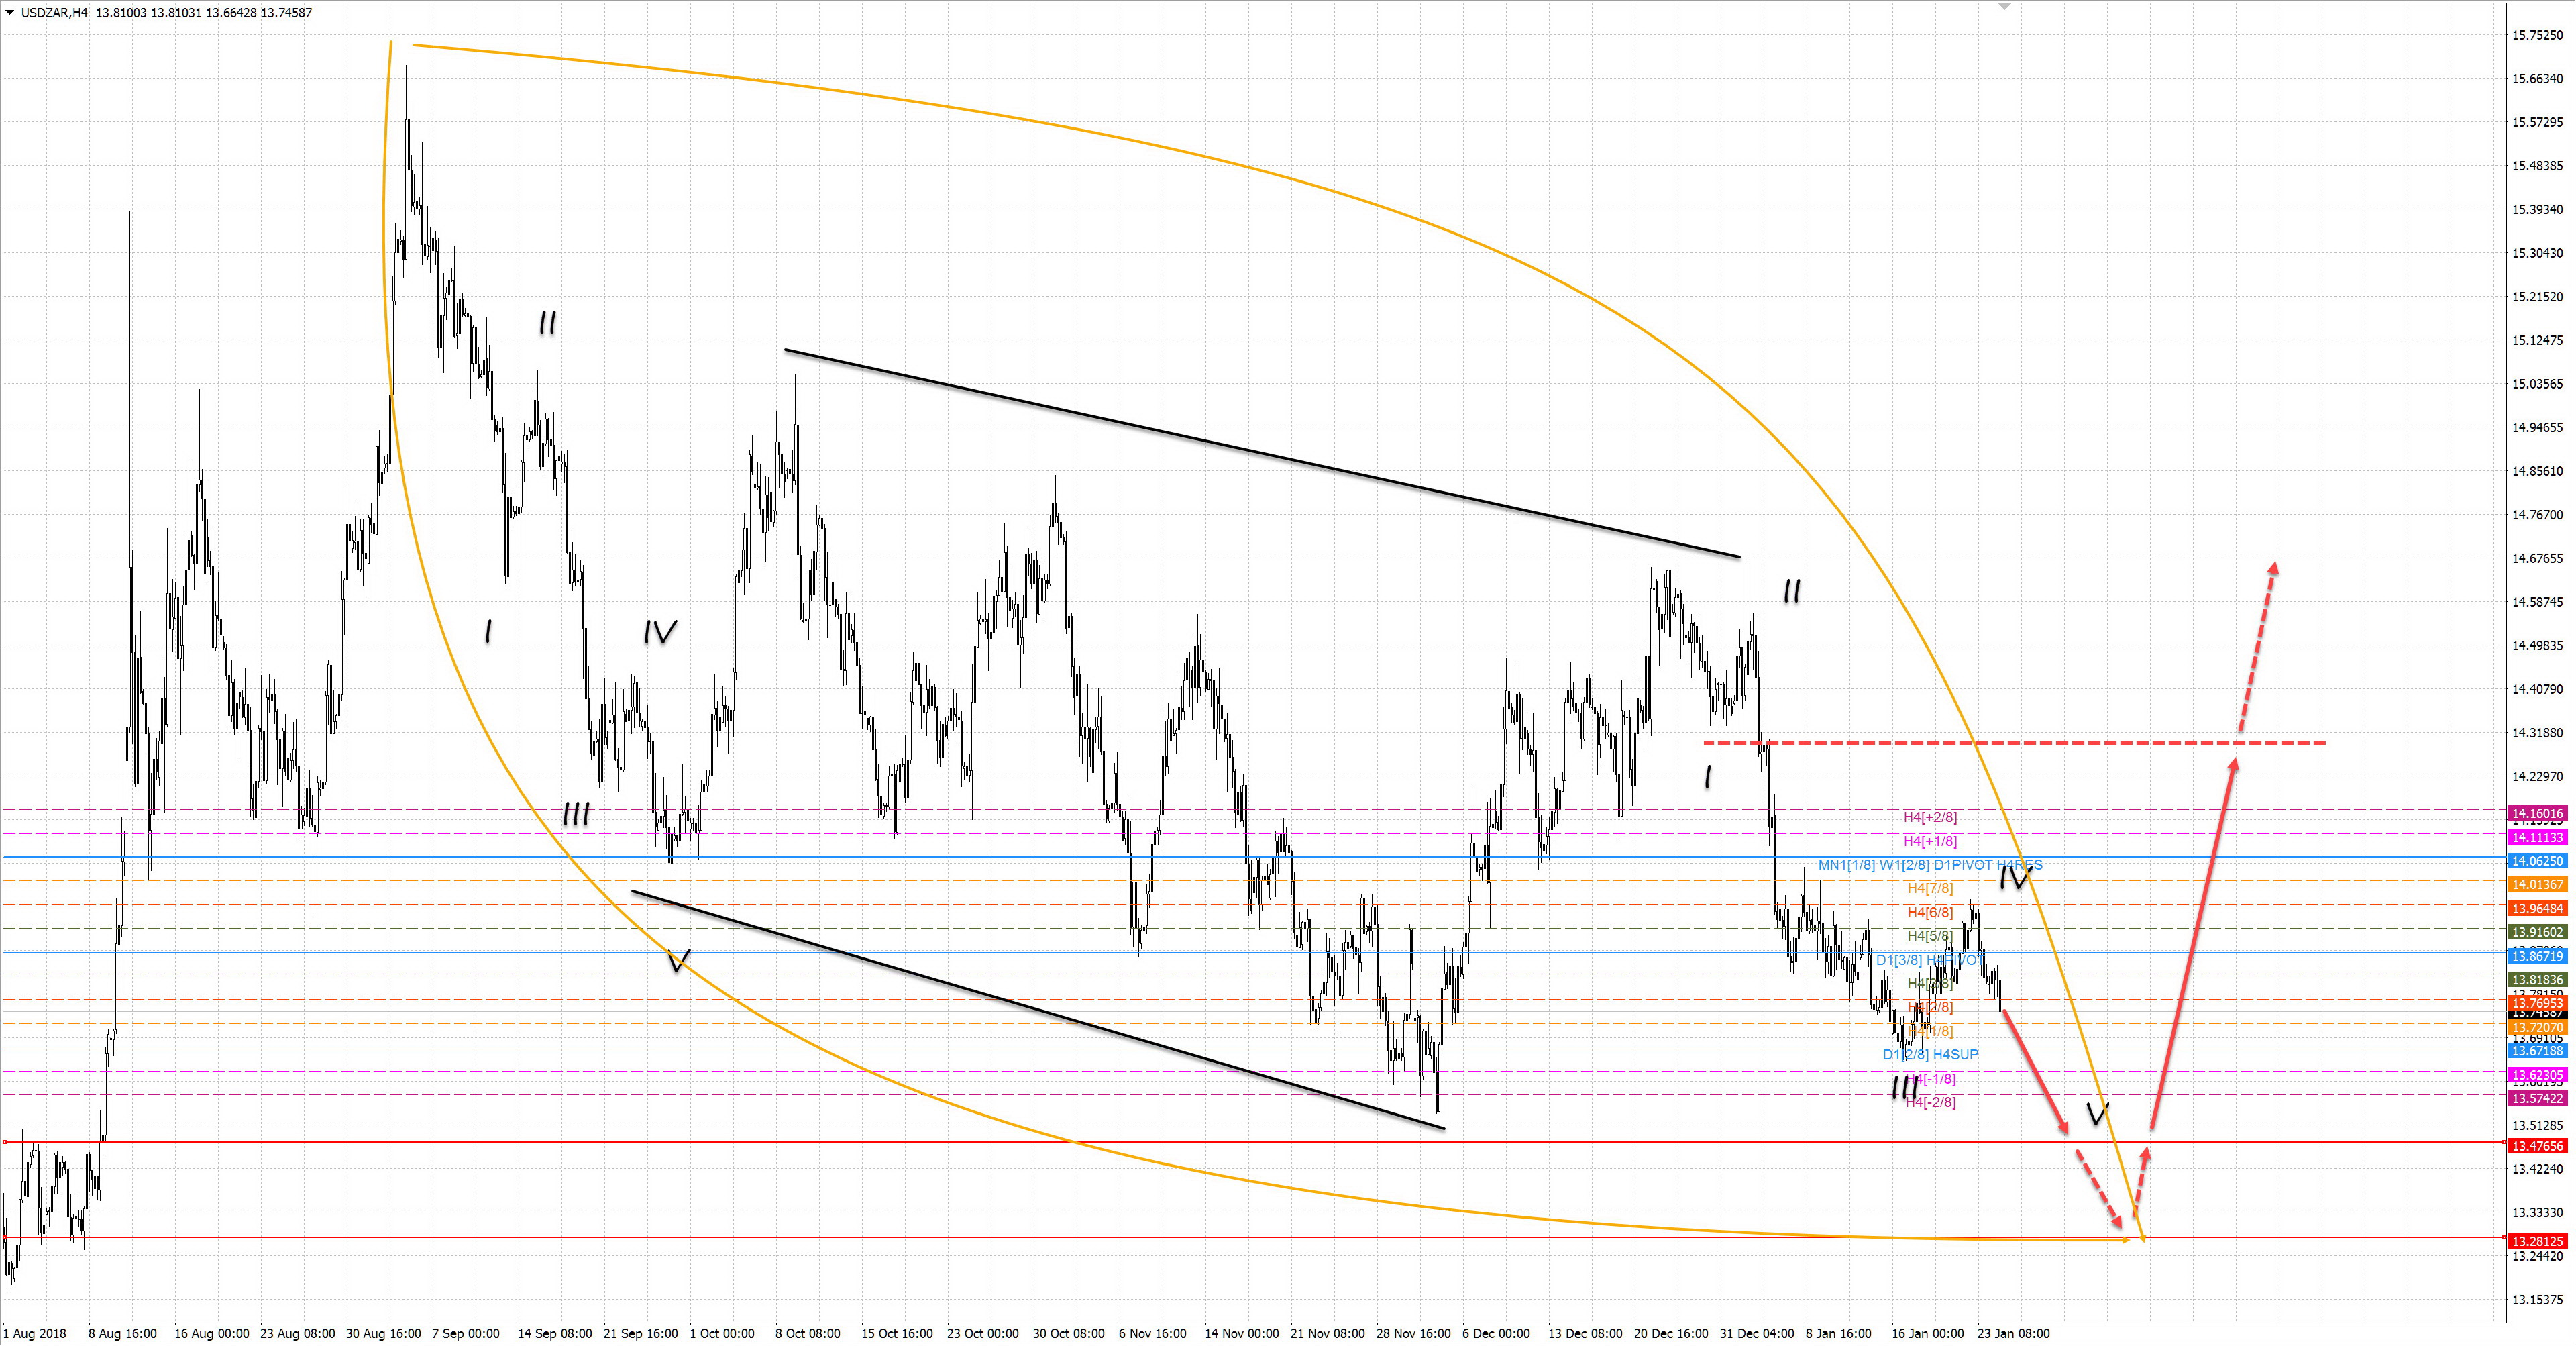Click the blue 14.06250 price level tag
The width and height of the screenshot is (2576, 1346).
tap(2538, 861)
